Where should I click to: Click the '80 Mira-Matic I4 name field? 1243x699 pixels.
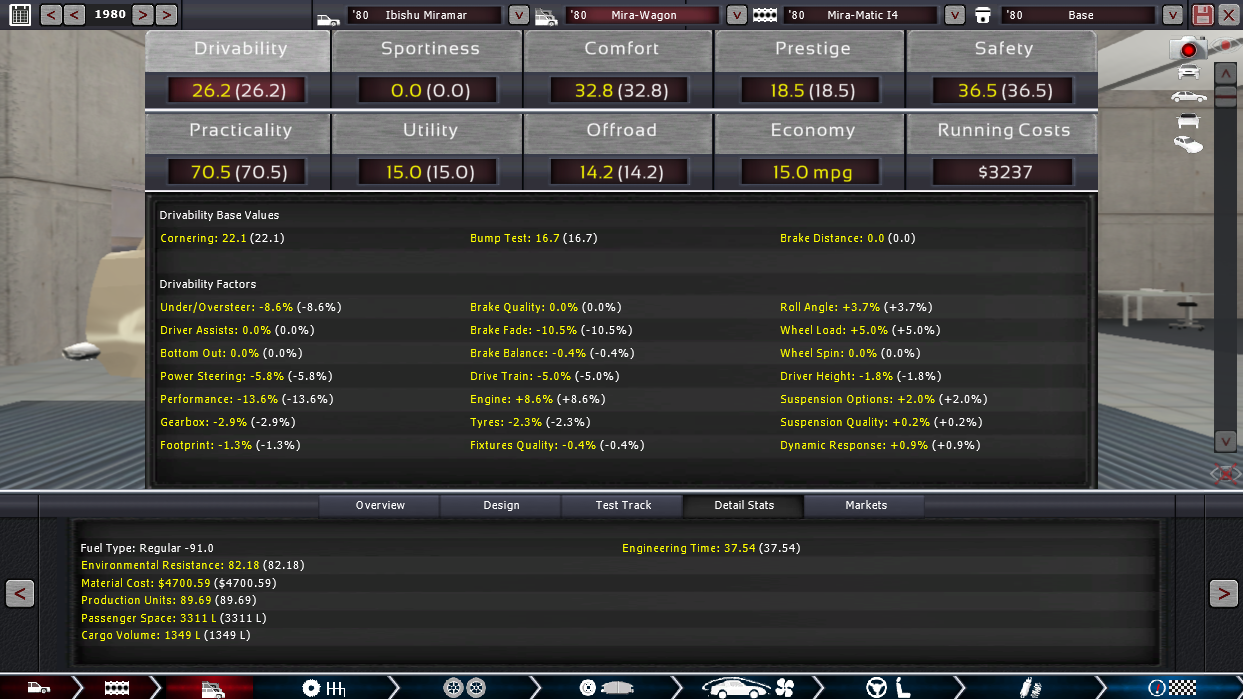(860, 15)
